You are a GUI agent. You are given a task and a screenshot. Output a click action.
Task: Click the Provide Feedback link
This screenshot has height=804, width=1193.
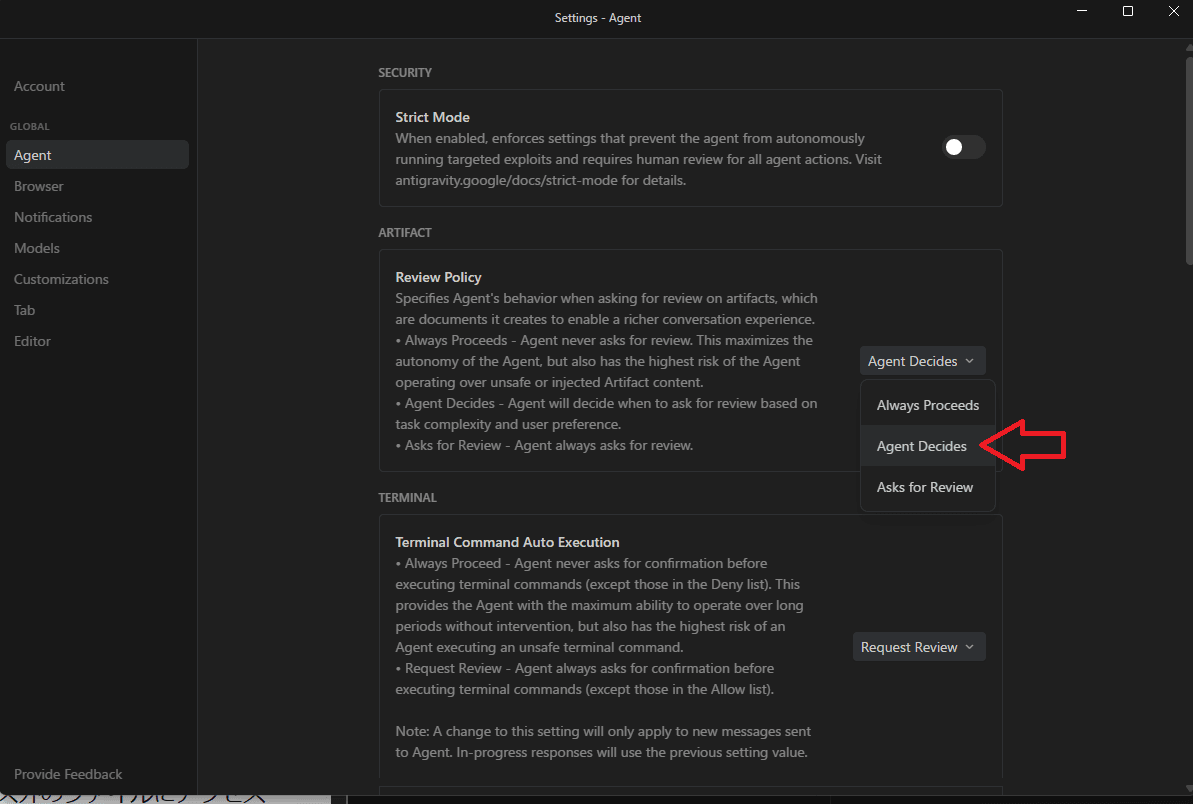(68, 774)
